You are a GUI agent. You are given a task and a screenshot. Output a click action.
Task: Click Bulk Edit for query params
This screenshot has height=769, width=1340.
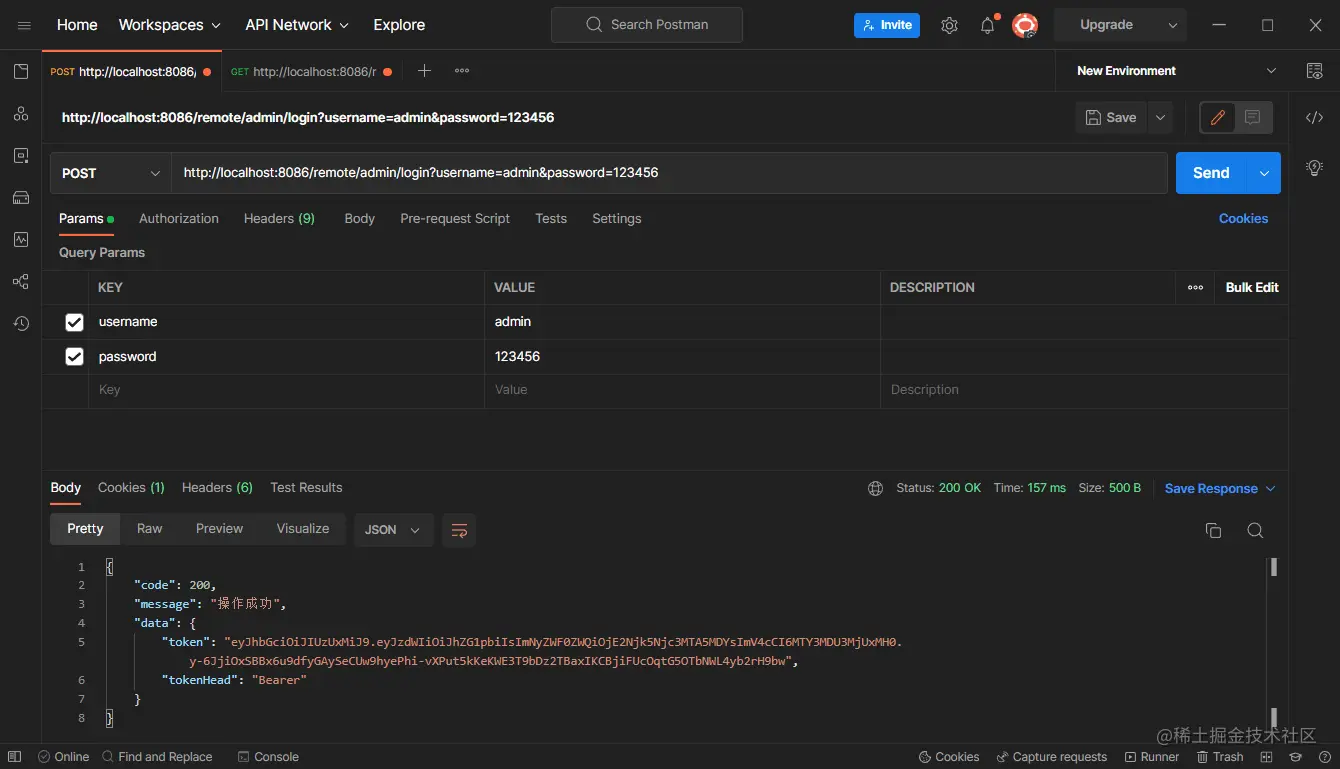tap(1252, 287)
